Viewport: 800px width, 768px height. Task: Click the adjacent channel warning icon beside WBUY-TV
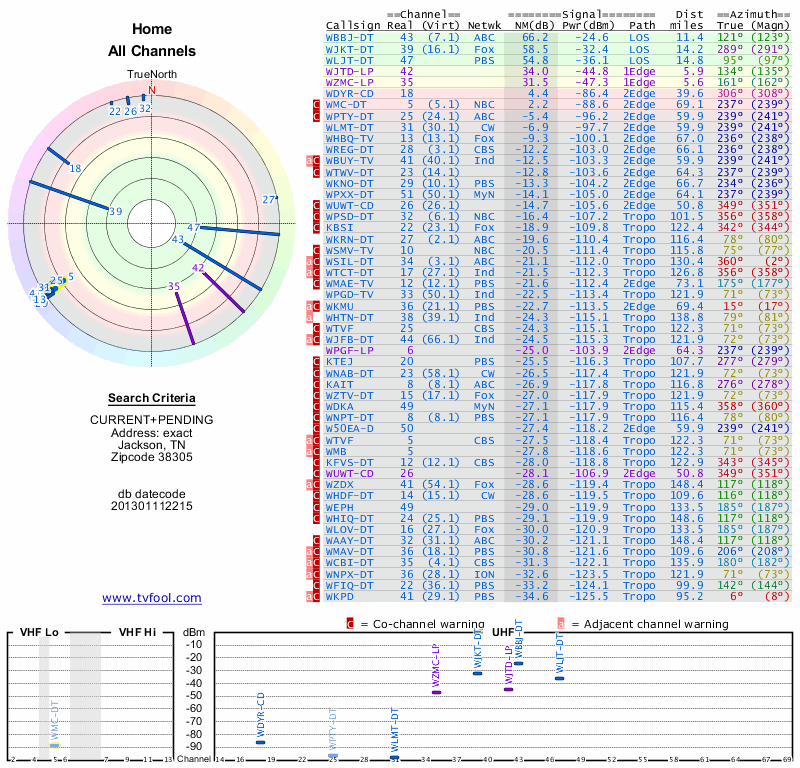[309, 160]
